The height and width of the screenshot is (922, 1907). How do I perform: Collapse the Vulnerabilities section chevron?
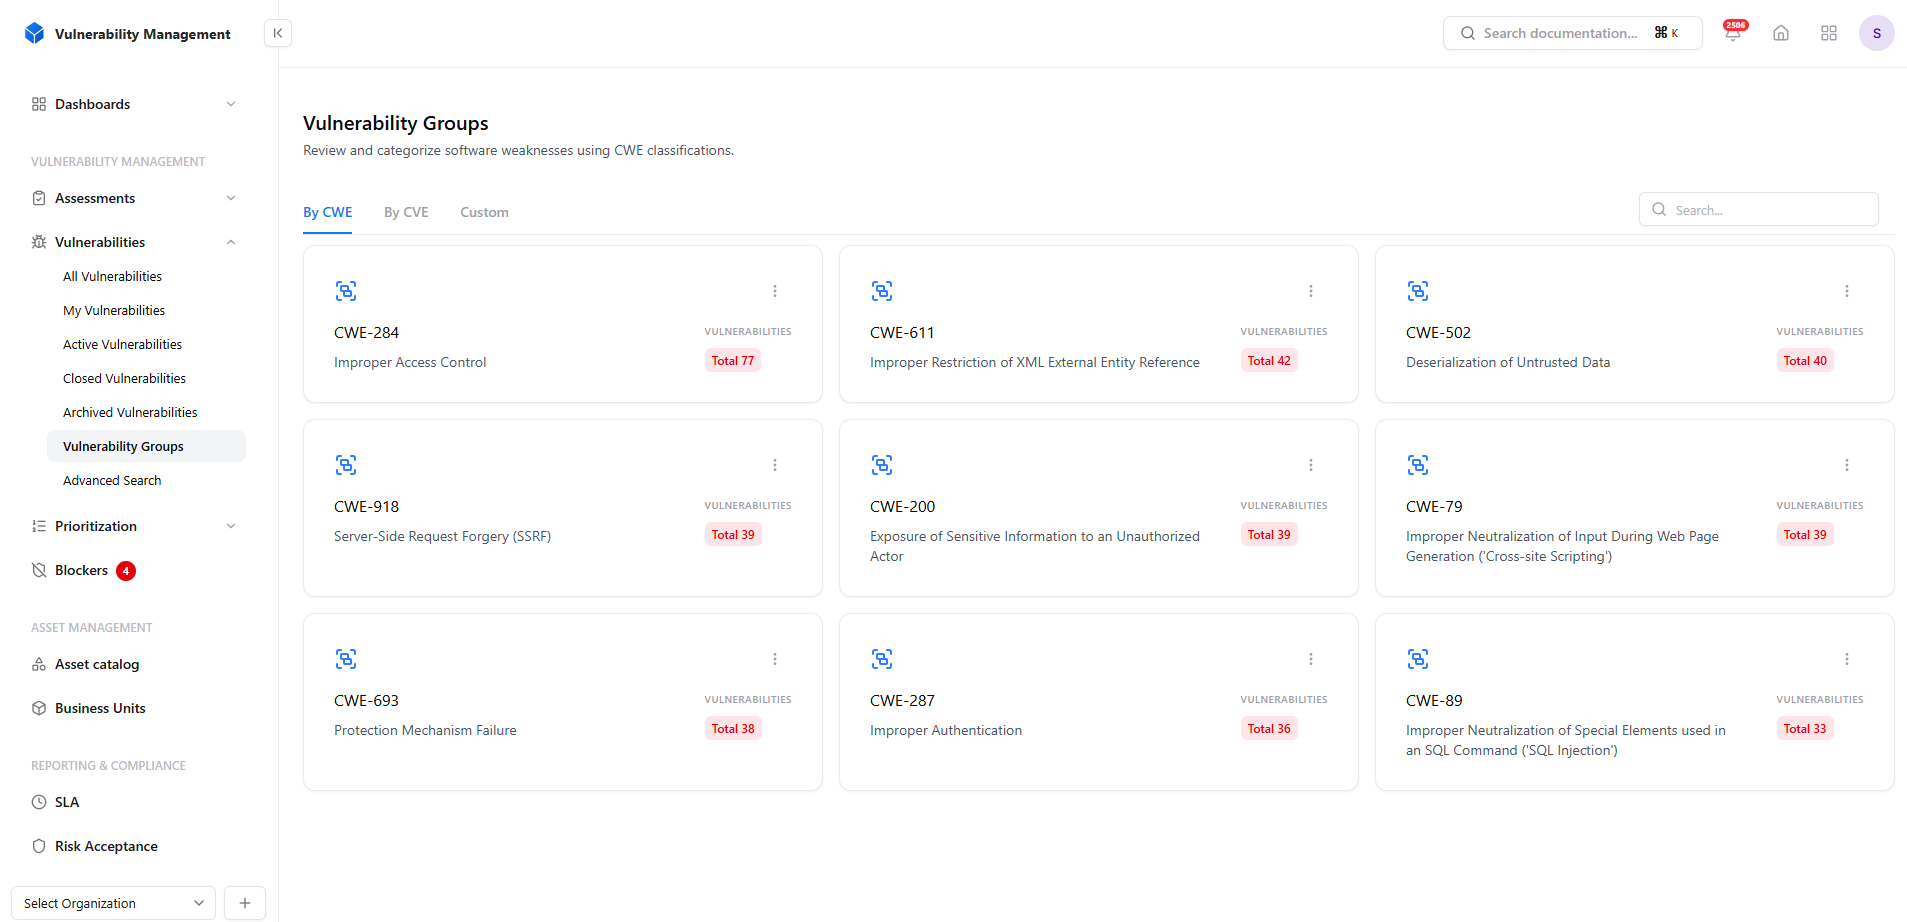pos(231,242)
